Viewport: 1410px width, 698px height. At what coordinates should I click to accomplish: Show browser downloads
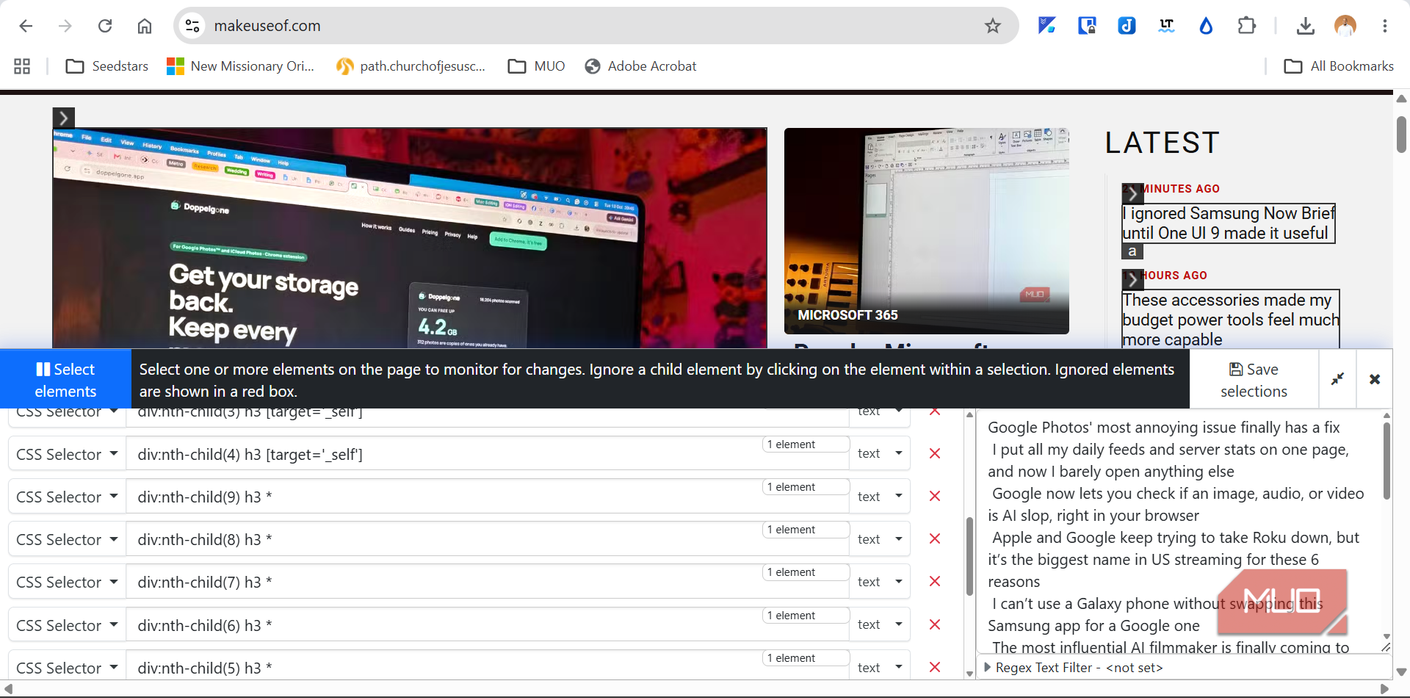(1305, 26)
